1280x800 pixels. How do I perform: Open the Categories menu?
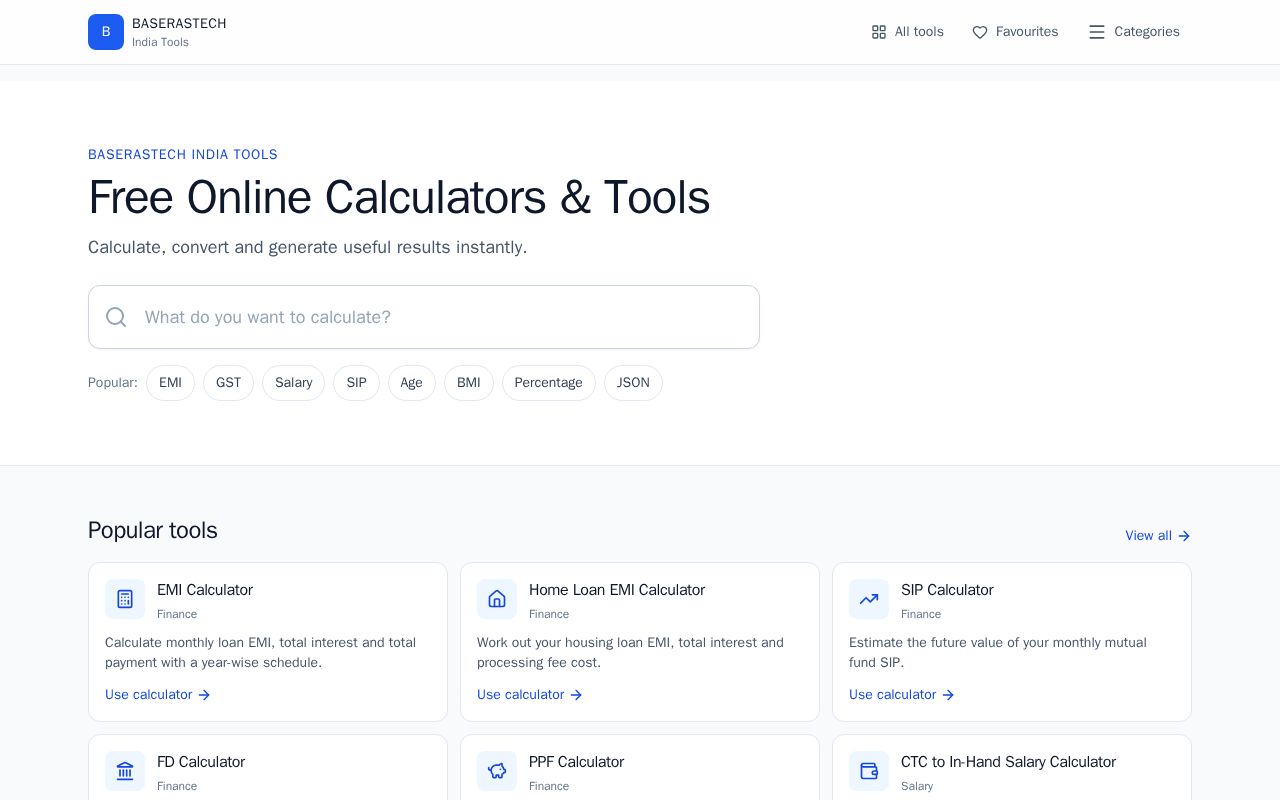tap(1134, 32)
